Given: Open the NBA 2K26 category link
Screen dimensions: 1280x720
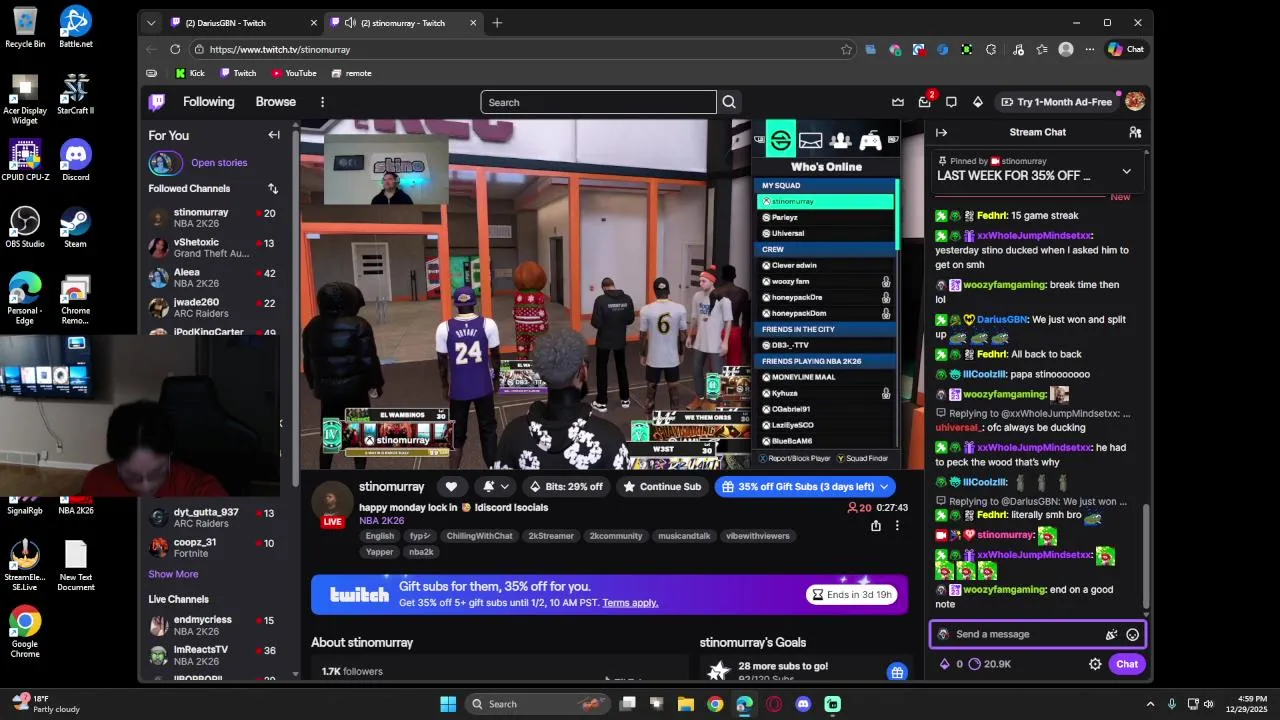Looking at the screenshot, I should pyautogui.click(x=382, y=521).
